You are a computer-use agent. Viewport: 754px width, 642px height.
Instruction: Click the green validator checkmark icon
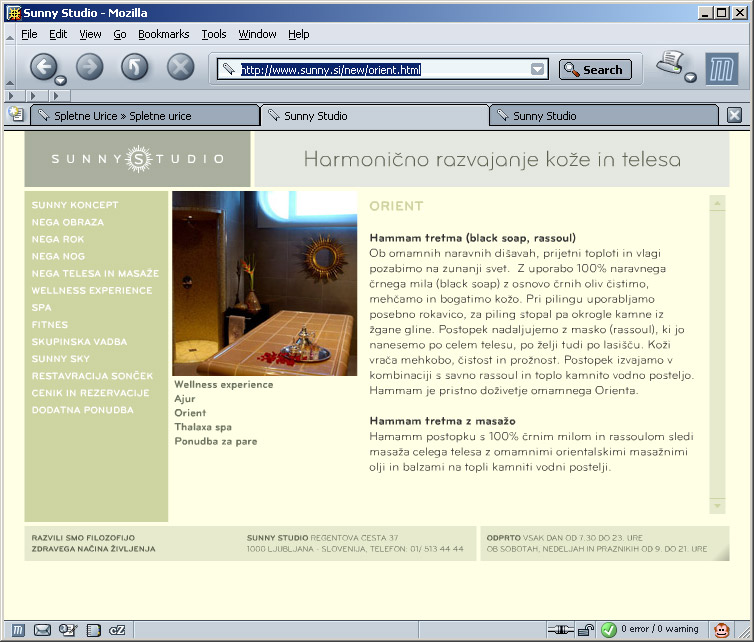tap(609, 629)
